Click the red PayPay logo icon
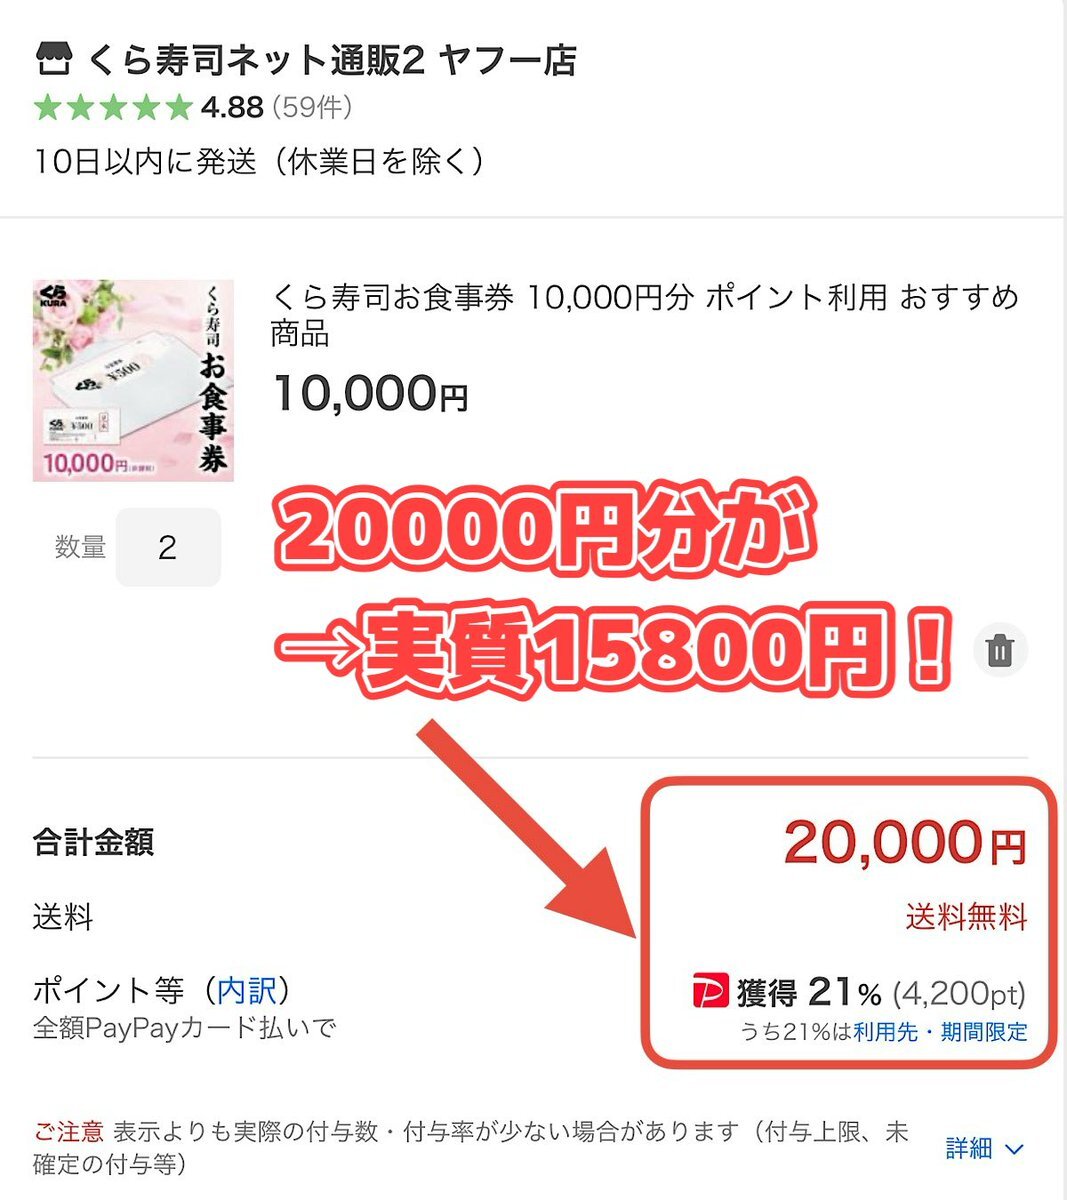The image size is (1067, 1200). (710, 991)
